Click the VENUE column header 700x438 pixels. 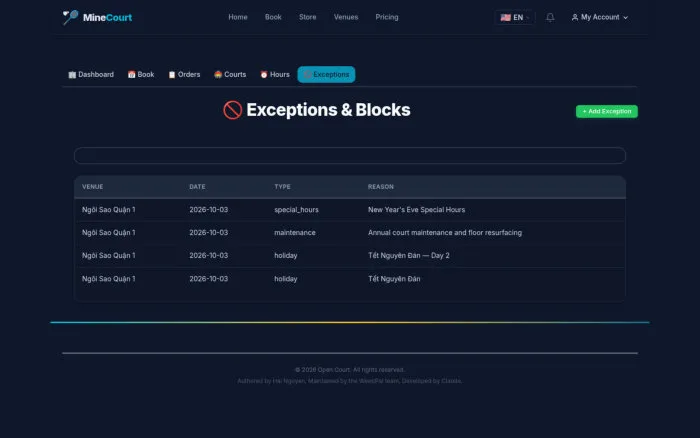click(92, 187)
